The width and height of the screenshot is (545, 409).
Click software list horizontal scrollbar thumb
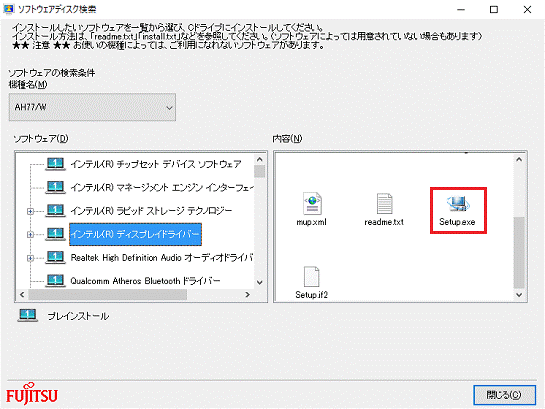click(x=108, y=295)
